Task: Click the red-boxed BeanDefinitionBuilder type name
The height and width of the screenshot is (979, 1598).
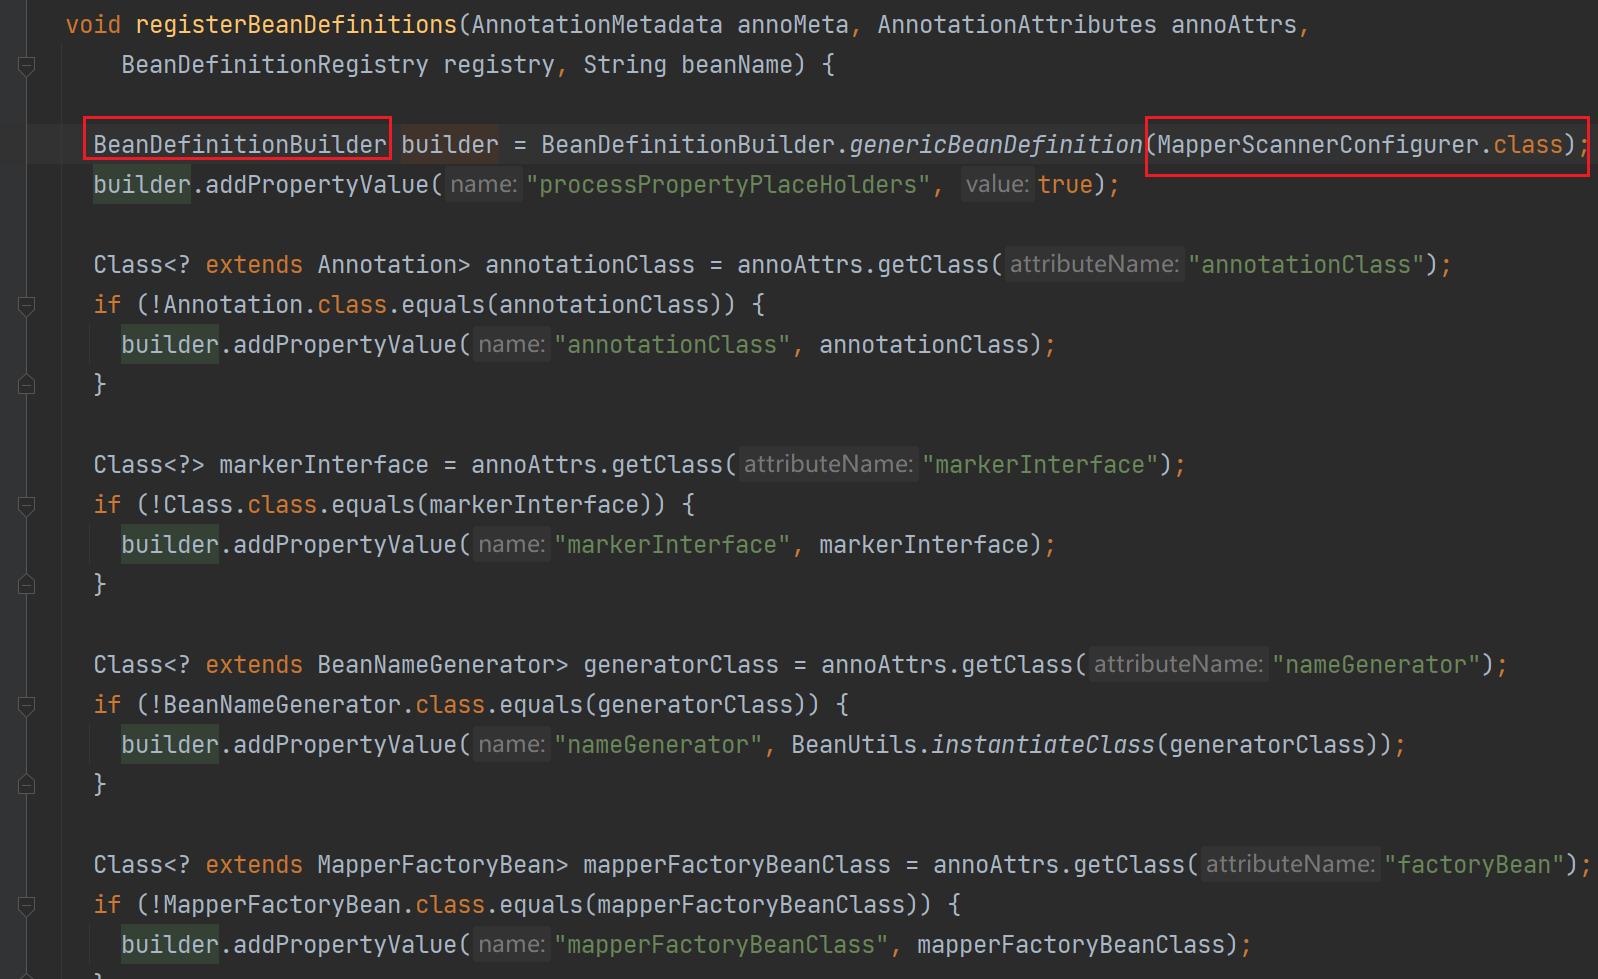Action: click(239, 145)
